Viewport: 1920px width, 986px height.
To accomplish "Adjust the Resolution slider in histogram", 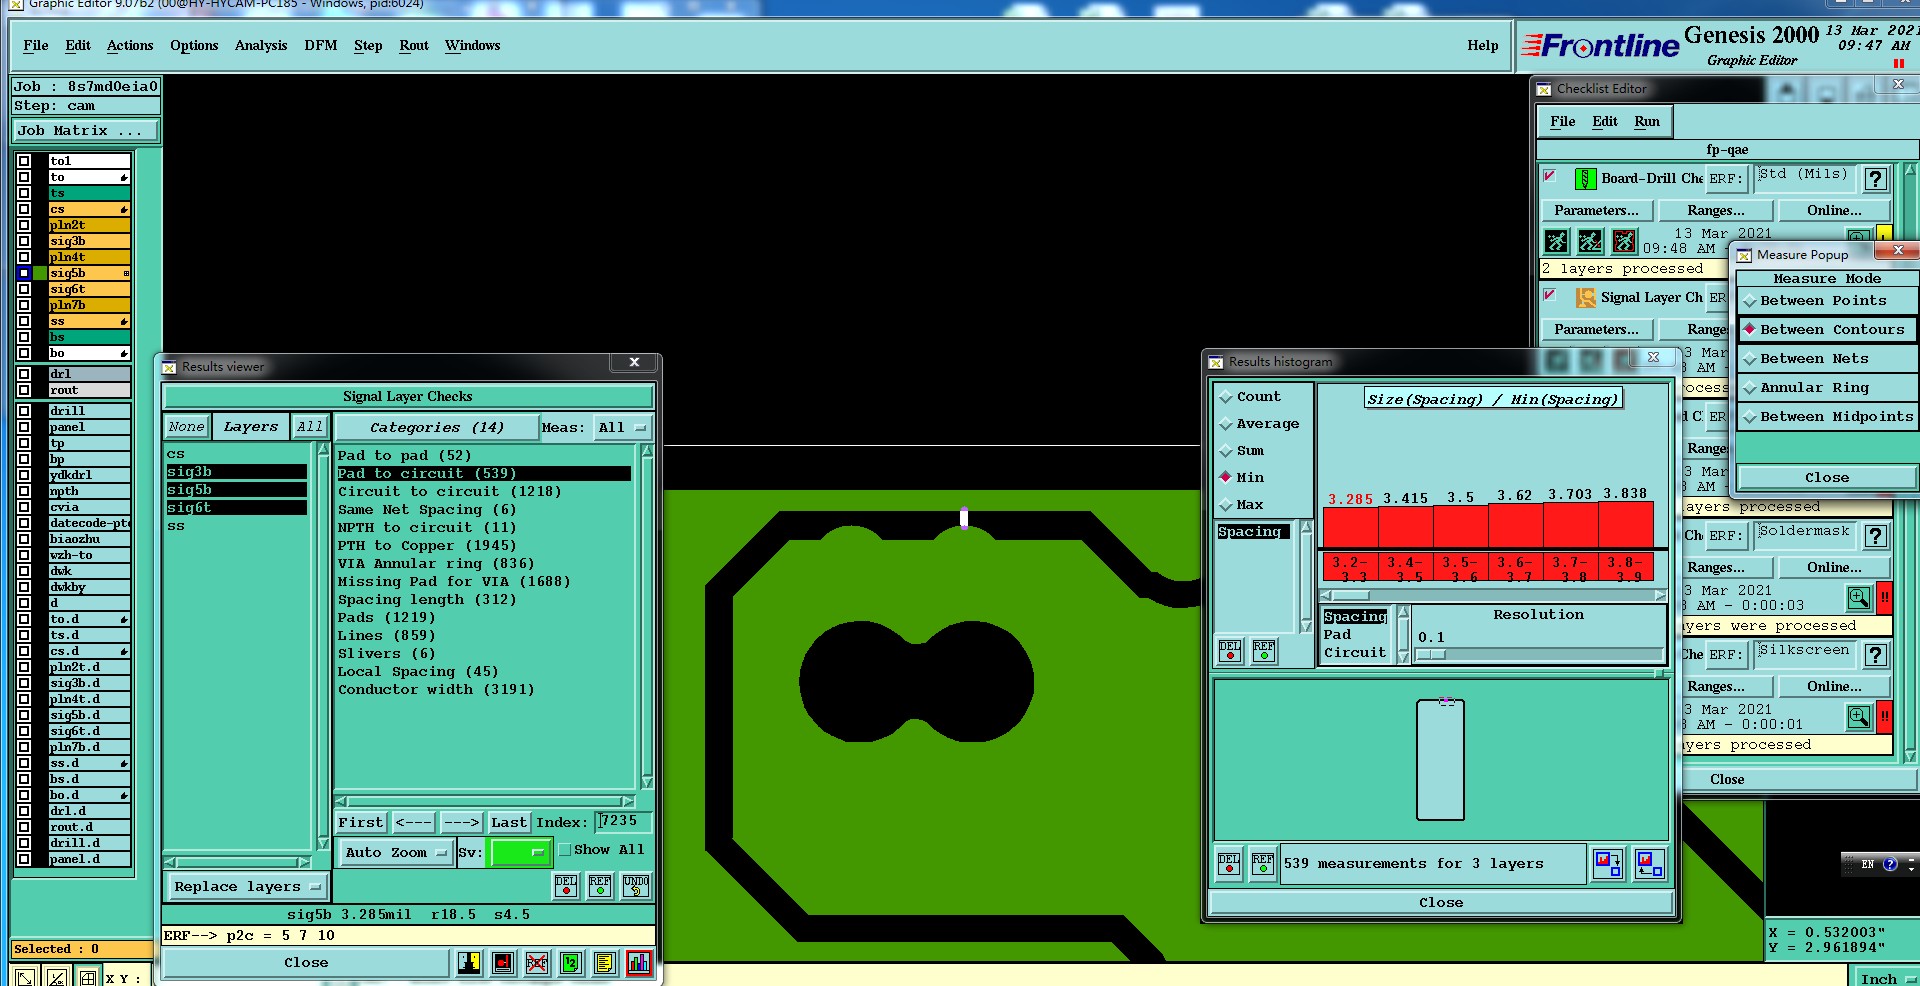I will [1431, 655].
